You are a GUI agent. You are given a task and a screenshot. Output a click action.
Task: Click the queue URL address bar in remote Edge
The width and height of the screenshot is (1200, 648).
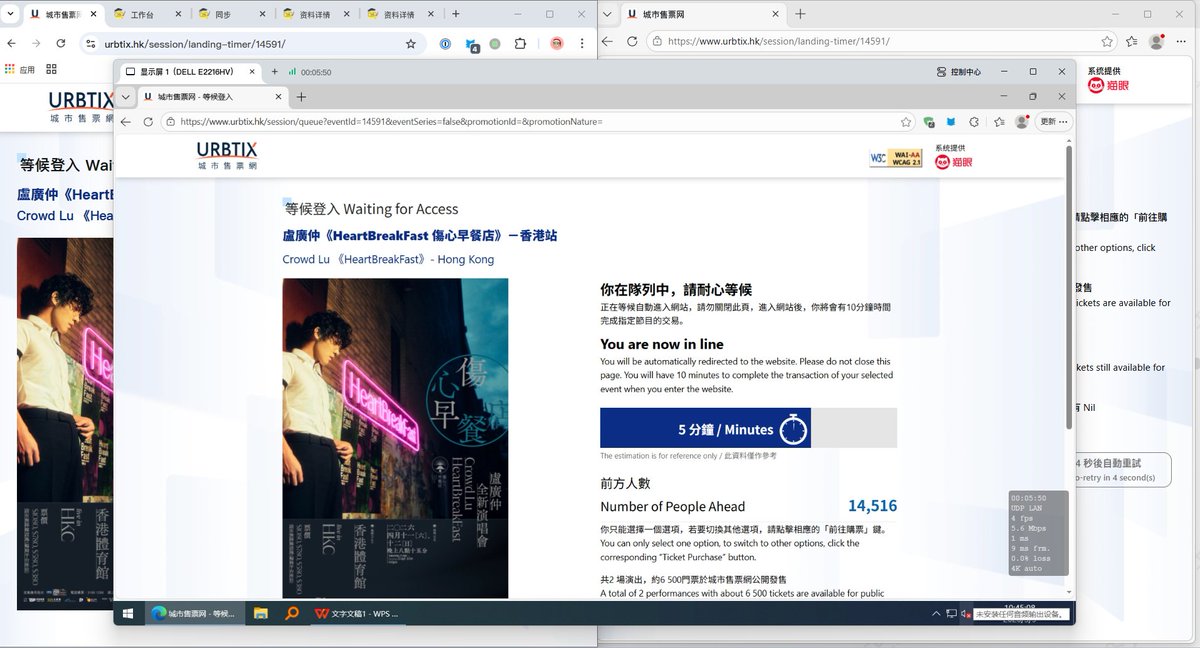click(x=536, y=121)
